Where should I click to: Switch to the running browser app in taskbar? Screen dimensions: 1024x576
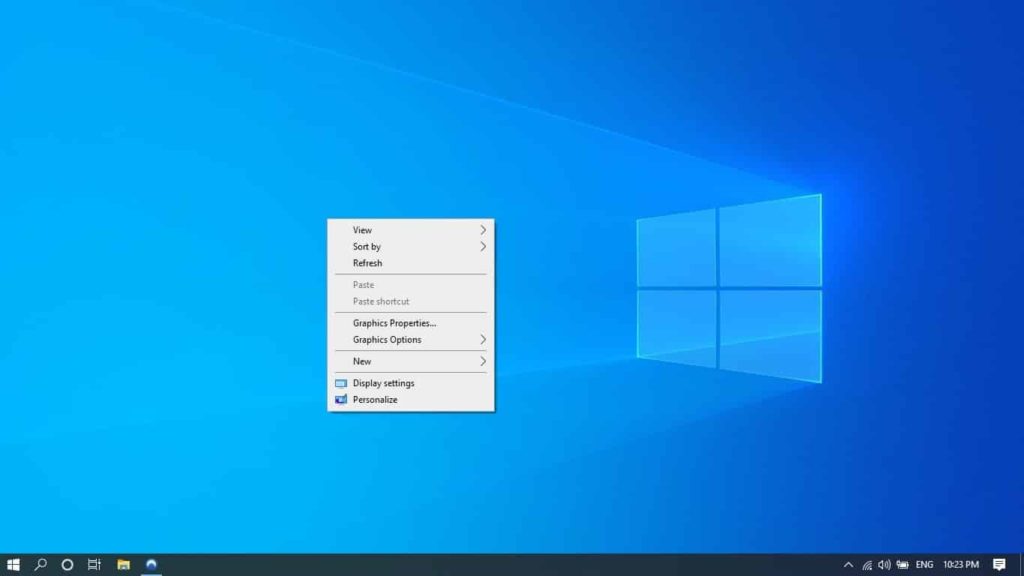pyautogui.click(x=151, y=564)
